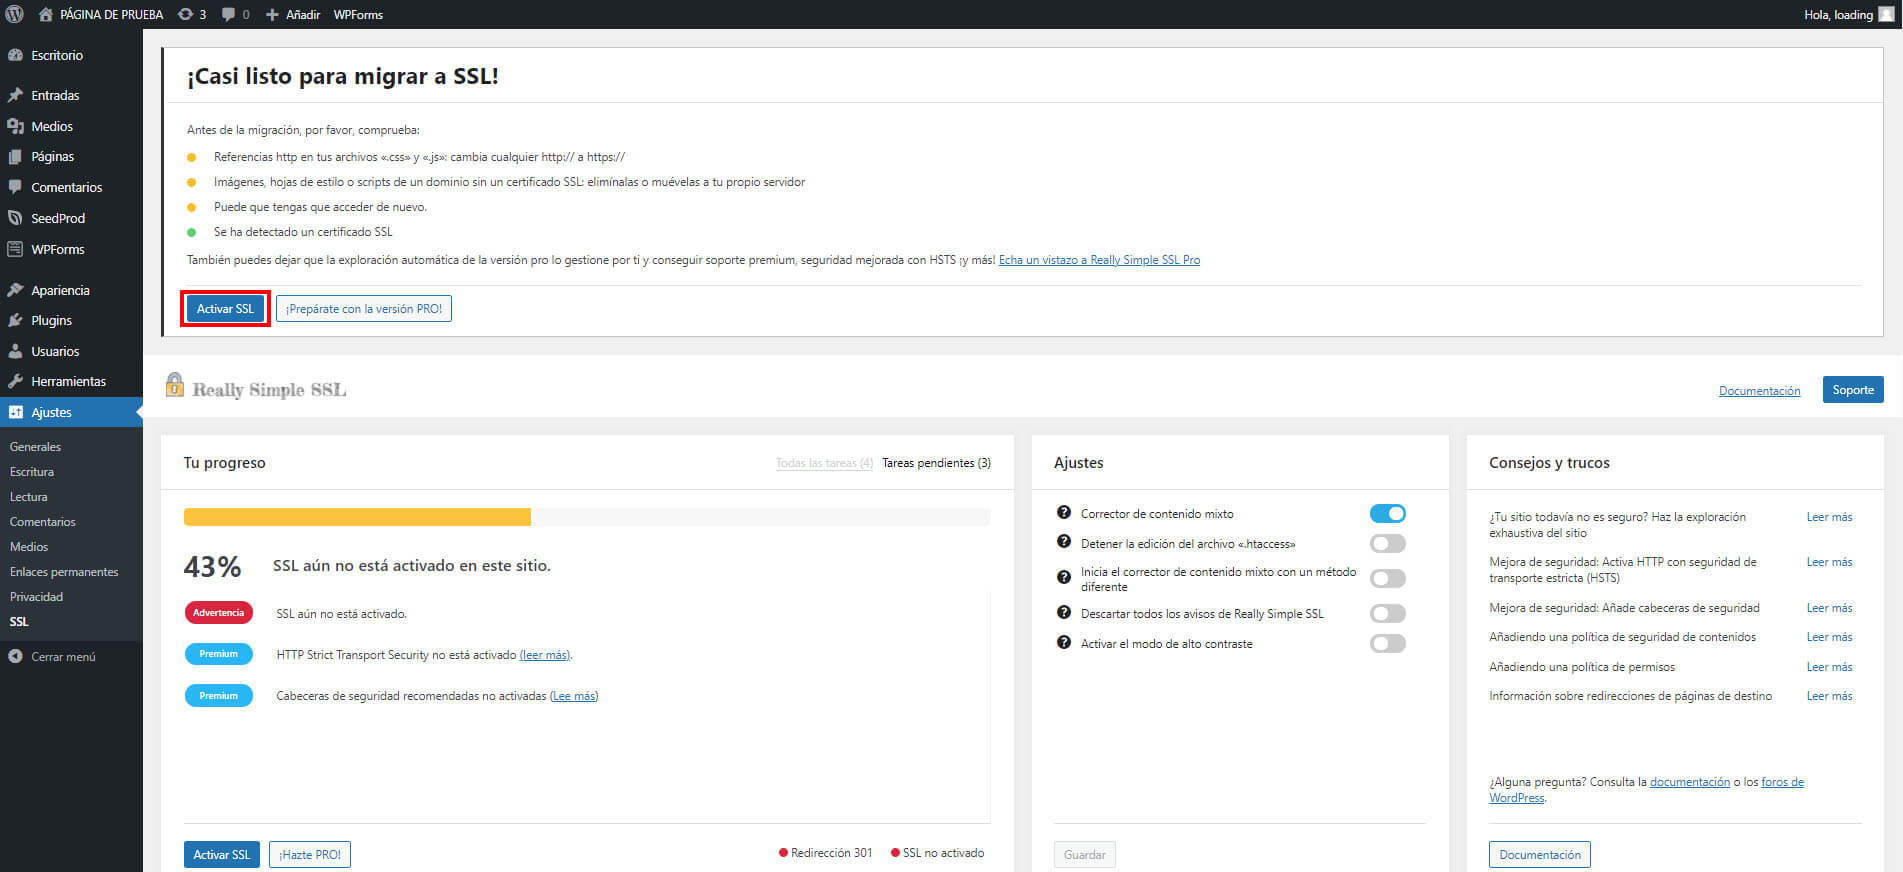Click the Hola, loading account text

1838,14
